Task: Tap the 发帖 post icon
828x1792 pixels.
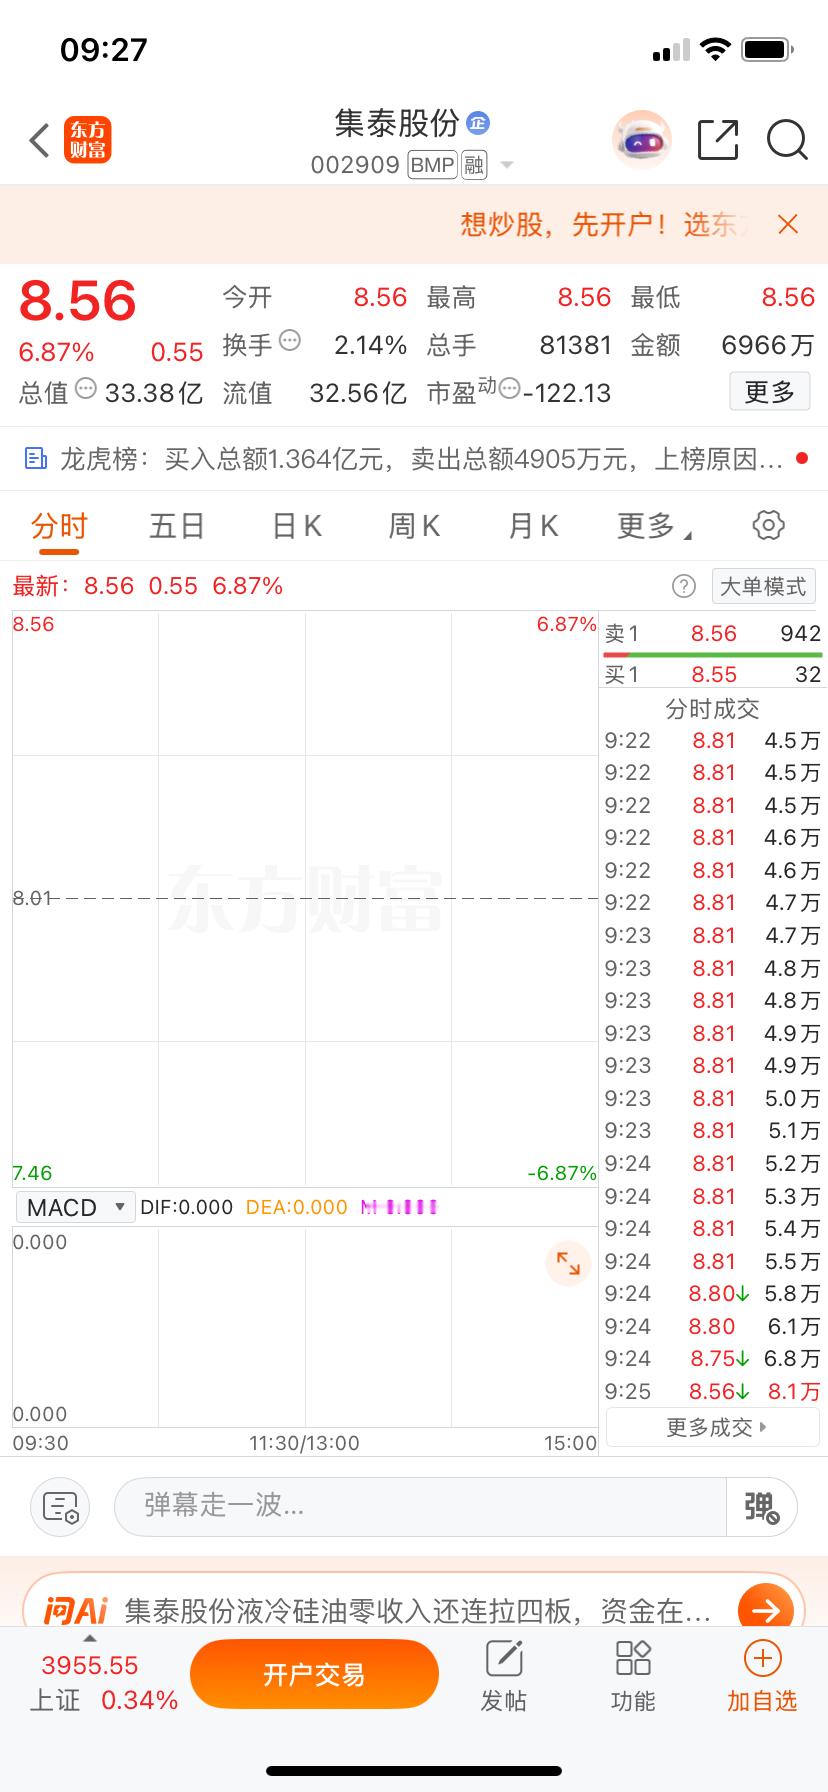Action: click(x=504, y=1676)
